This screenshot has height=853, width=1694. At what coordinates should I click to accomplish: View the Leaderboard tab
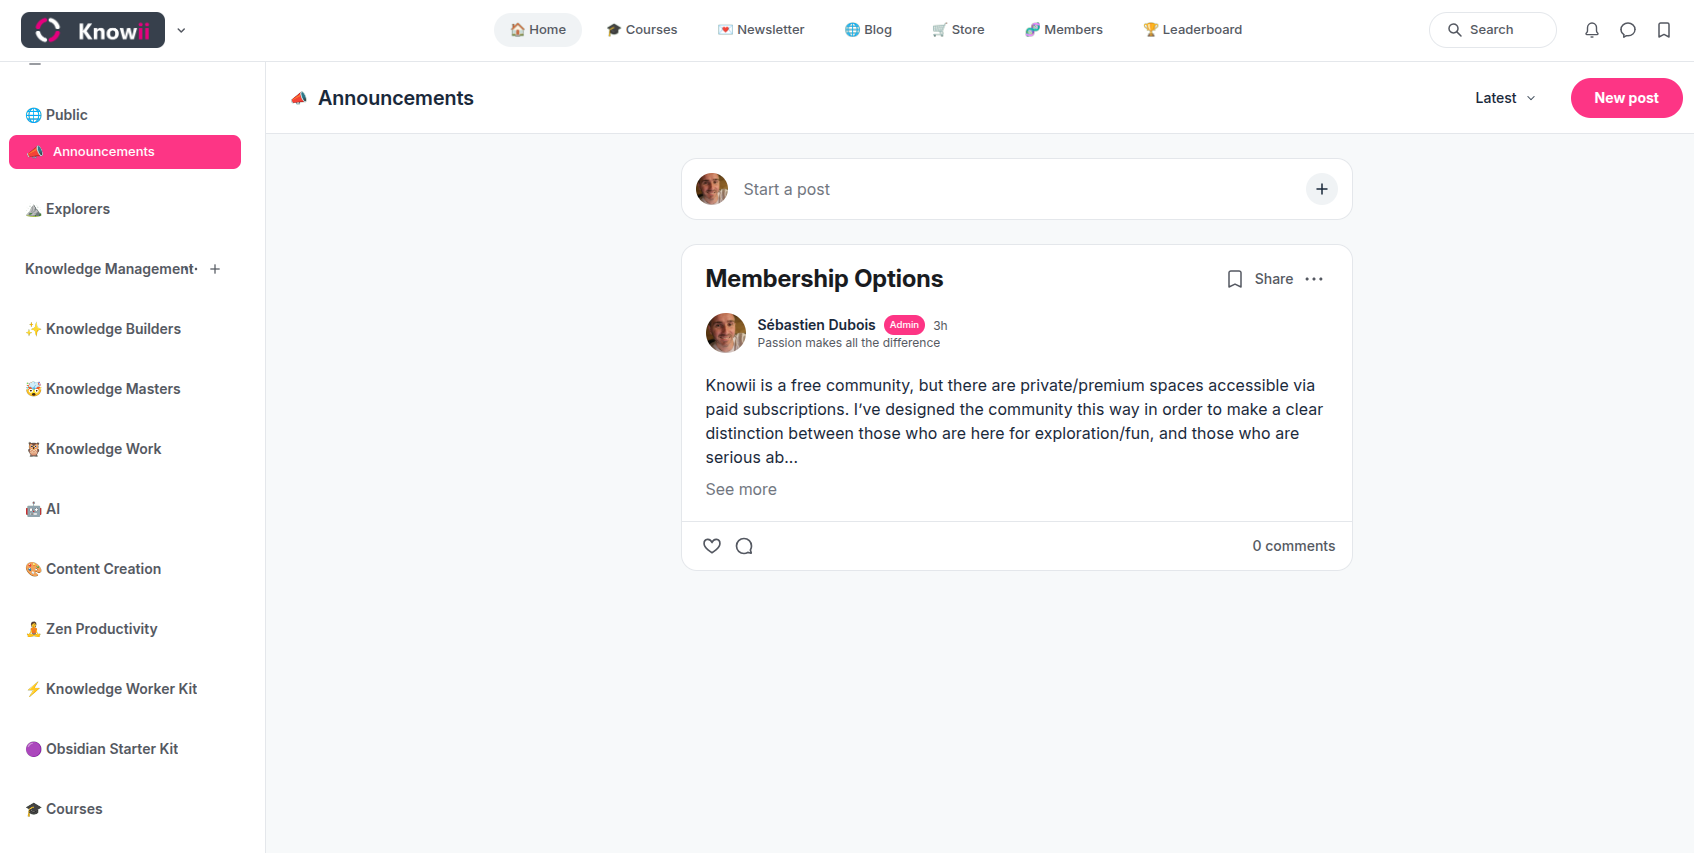pyautogui.click(x=1193, y=30)
